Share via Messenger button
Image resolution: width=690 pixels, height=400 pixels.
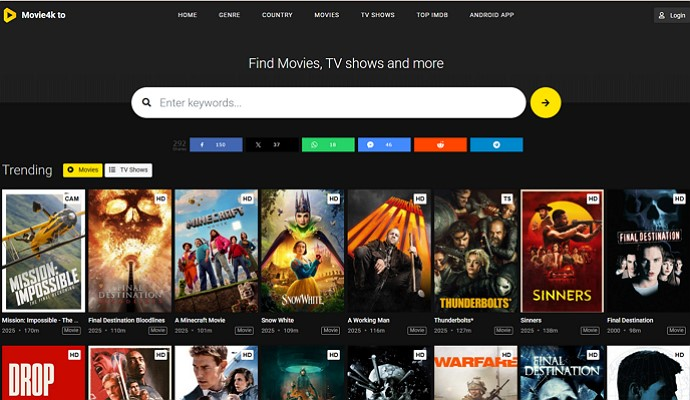click(384, 145)
